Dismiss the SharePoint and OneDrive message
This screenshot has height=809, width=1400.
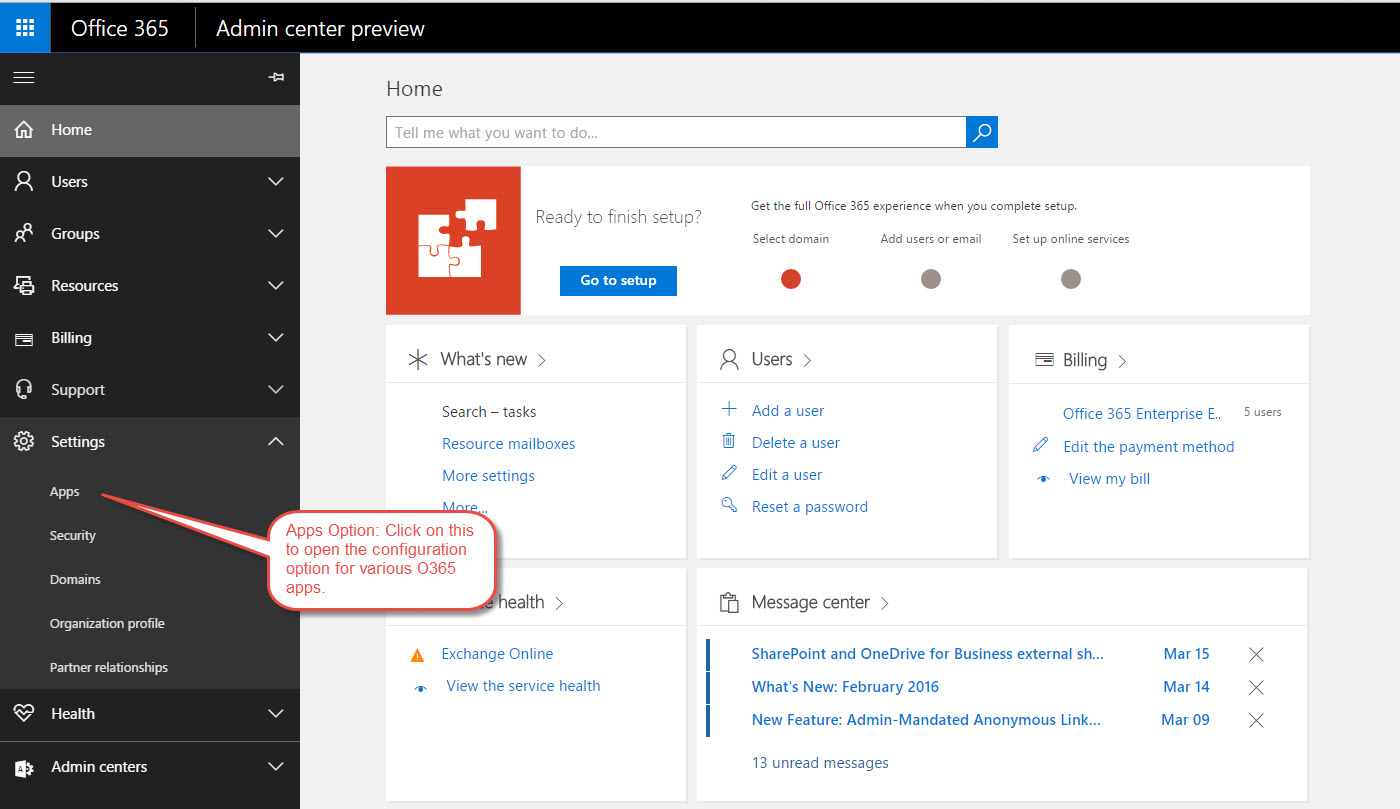[x=1257, y=654]
